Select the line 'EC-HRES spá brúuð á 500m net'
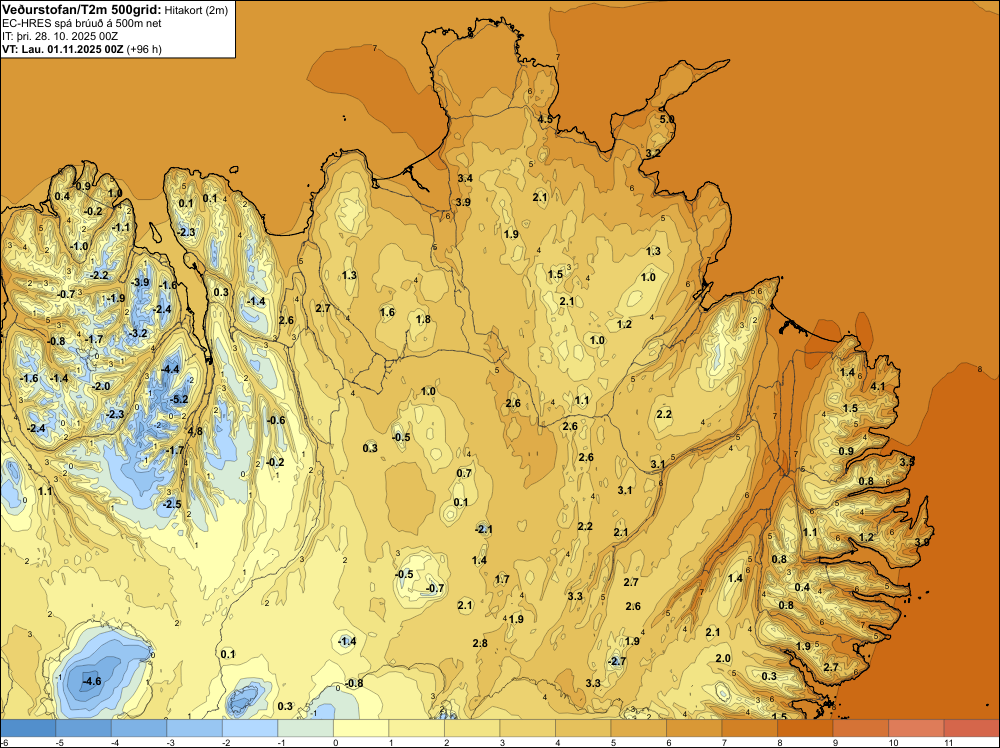Viewport: 1000px width, 748px height. click(82, 23)
